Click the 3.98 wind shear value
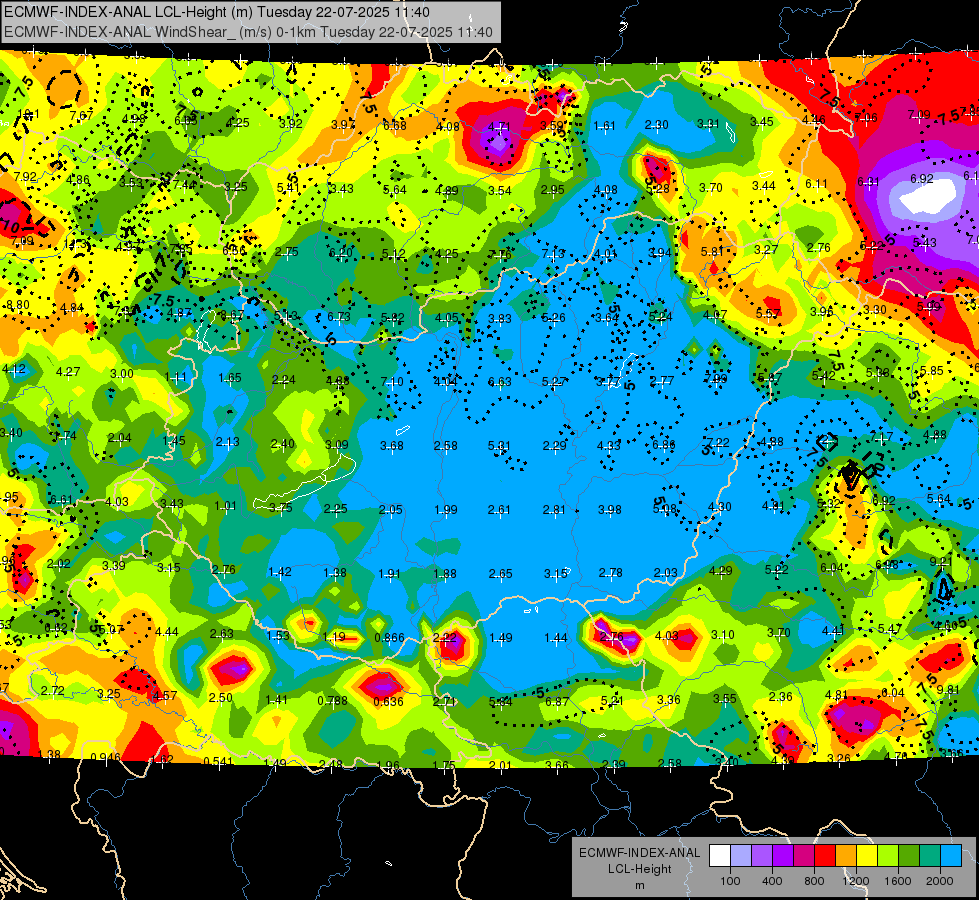This screenshot has height=900, width=979. click(610, 510)
